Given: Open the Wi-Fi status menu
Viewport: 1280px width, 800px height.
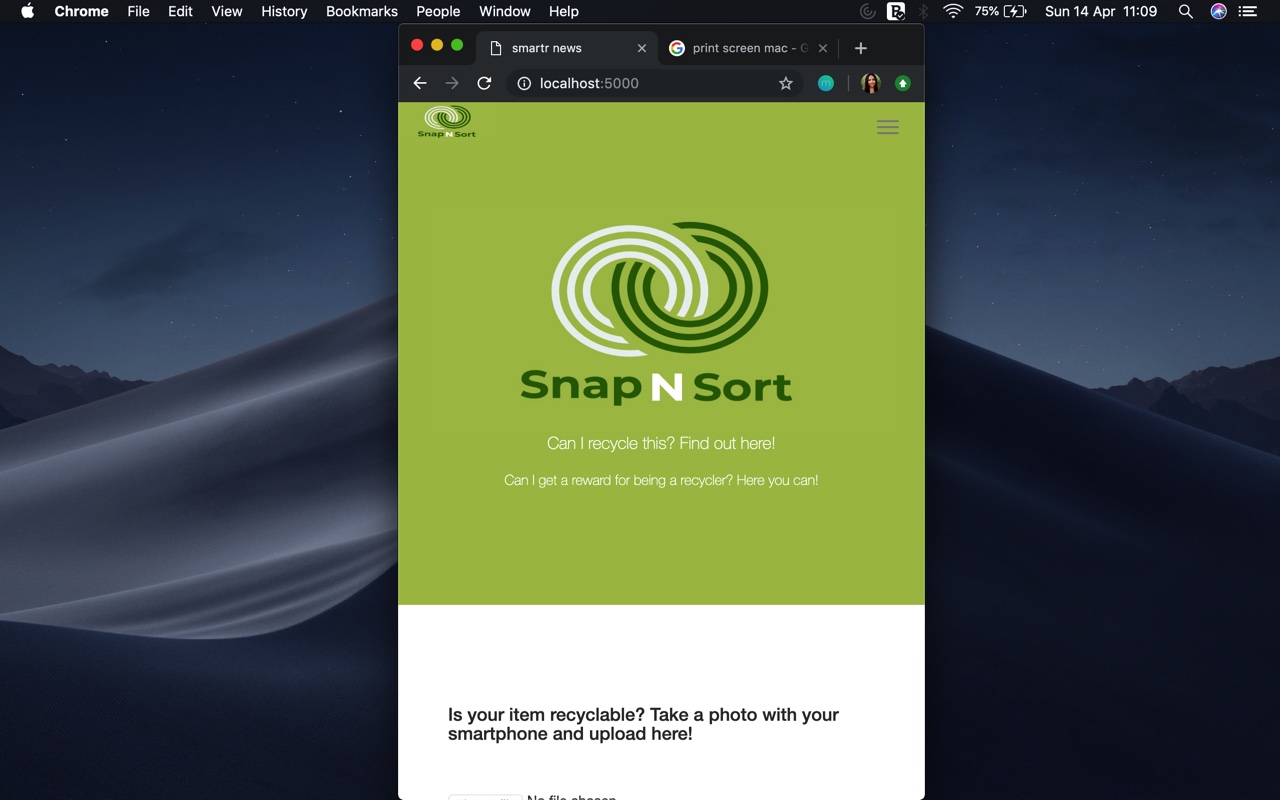Looking at the screenshot, I should tap(953, 11).
